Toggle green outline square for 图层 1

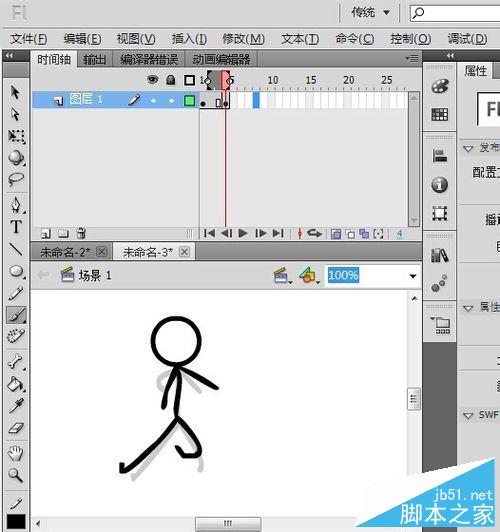point(189,100)
